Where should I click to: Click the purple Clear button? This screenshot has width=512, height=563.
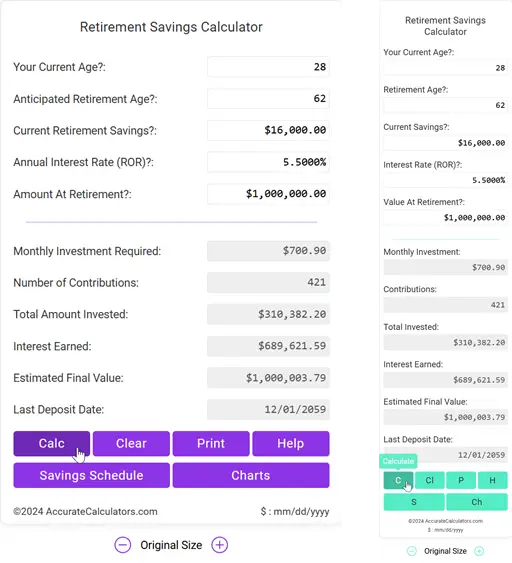pyautogui.click(x=131, y=443)
